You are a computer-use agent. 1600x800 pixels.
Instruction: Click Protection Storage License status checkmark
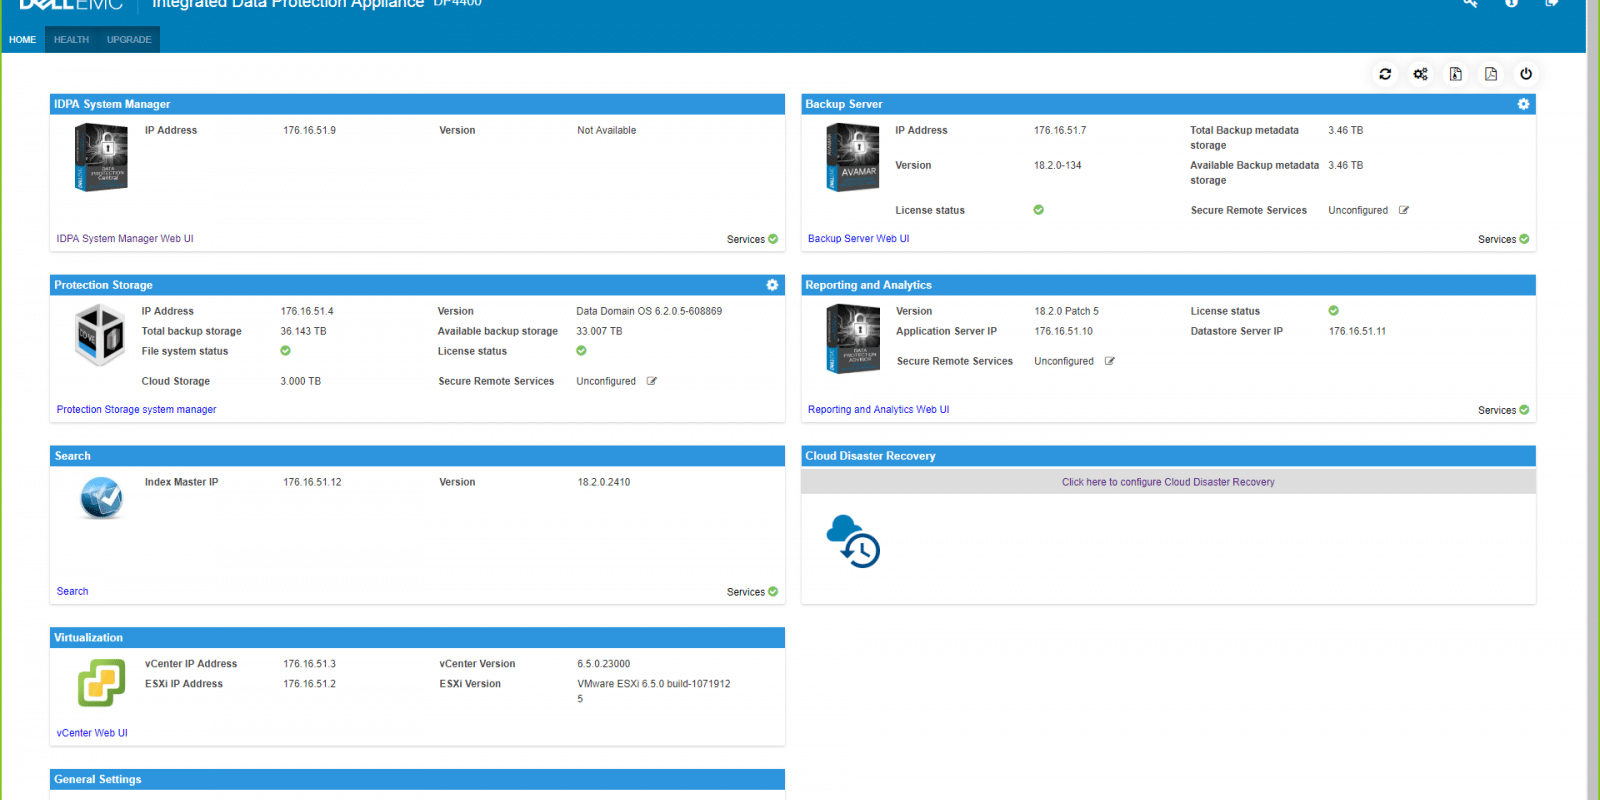[582, 351]
